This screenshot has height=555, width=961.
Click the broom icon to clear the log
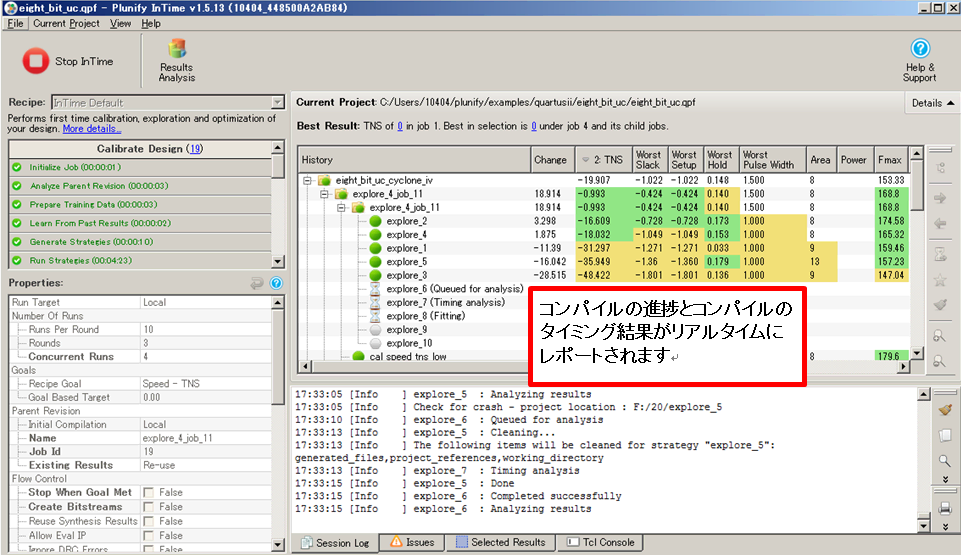(944, 409)
